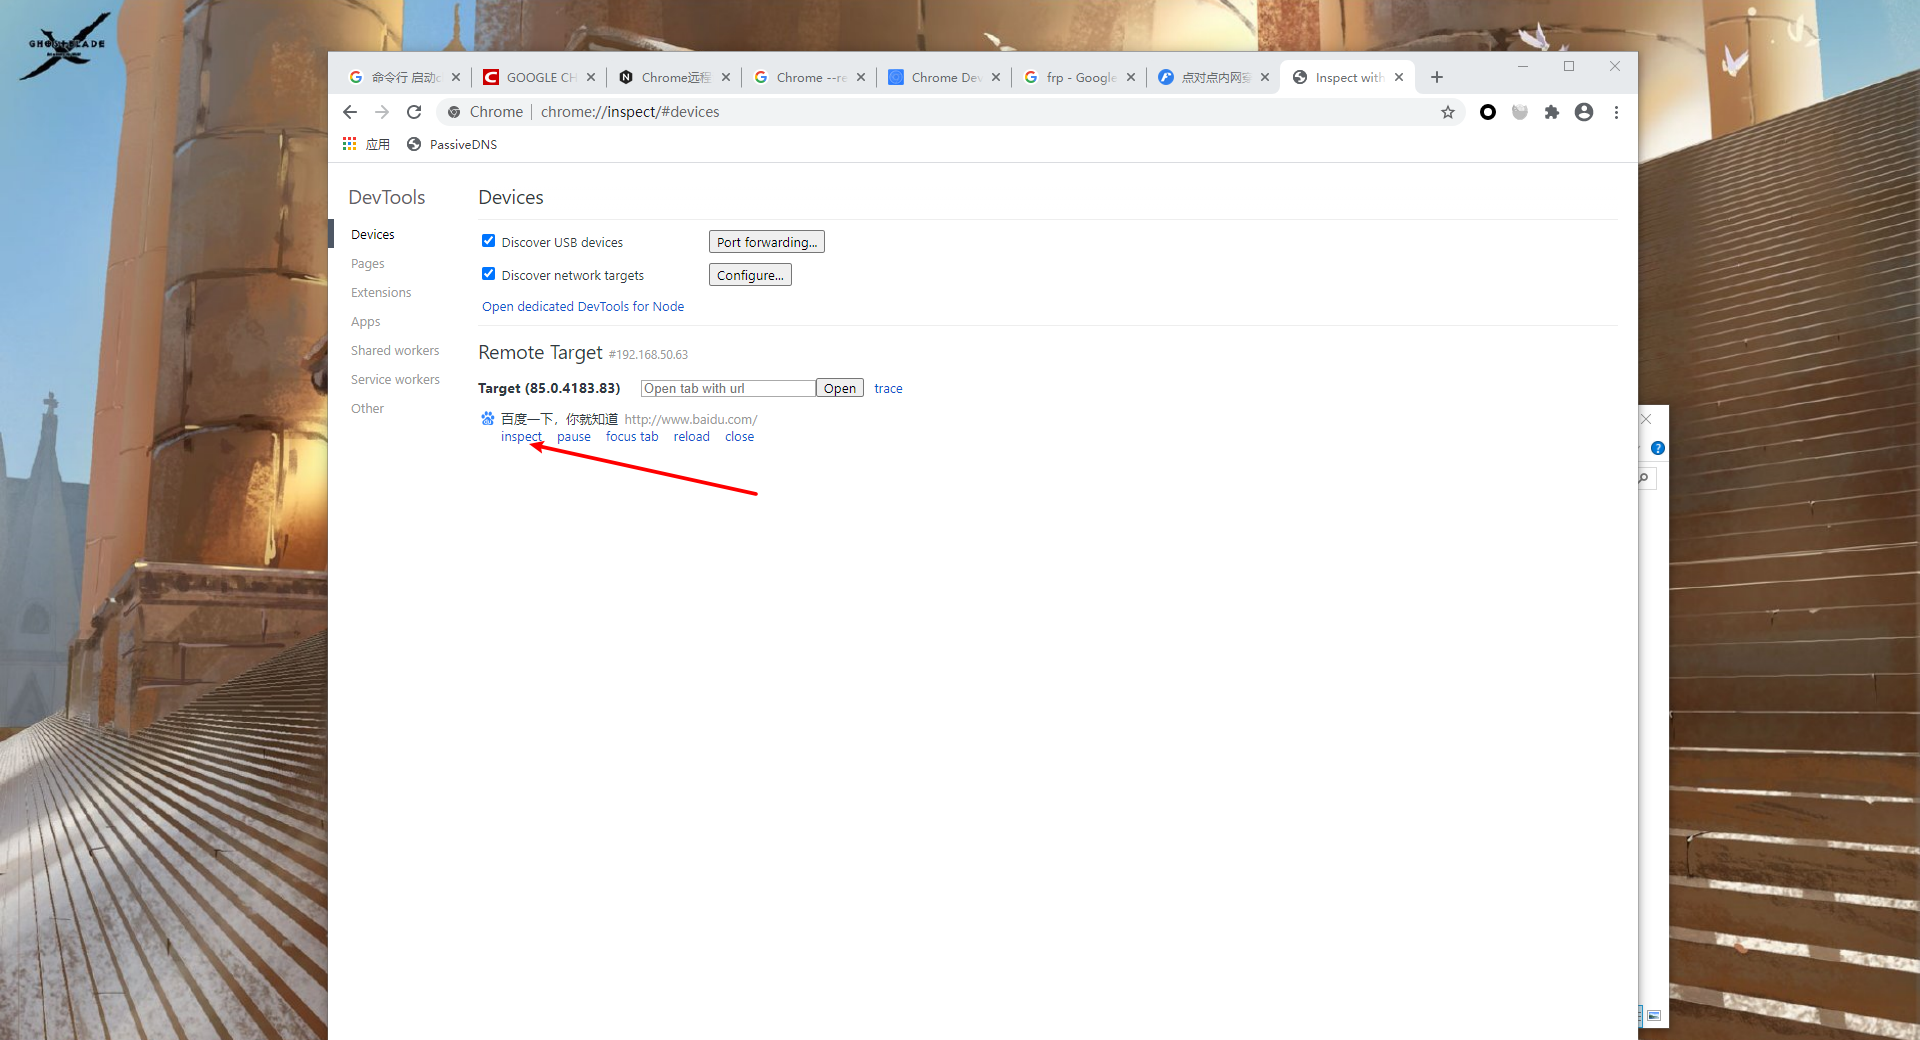
Task: Open dedicated DevTools for Node link
Action: (583, 306)
